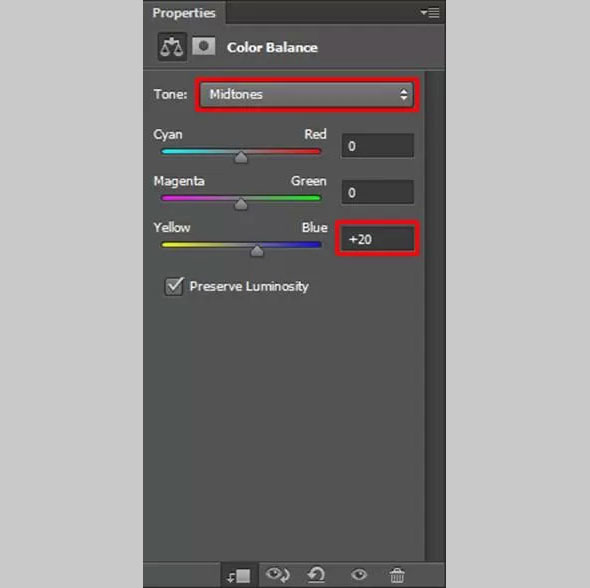Click the Yellow-Blue slider handle

pyautogui.click(x=257, y=251)
